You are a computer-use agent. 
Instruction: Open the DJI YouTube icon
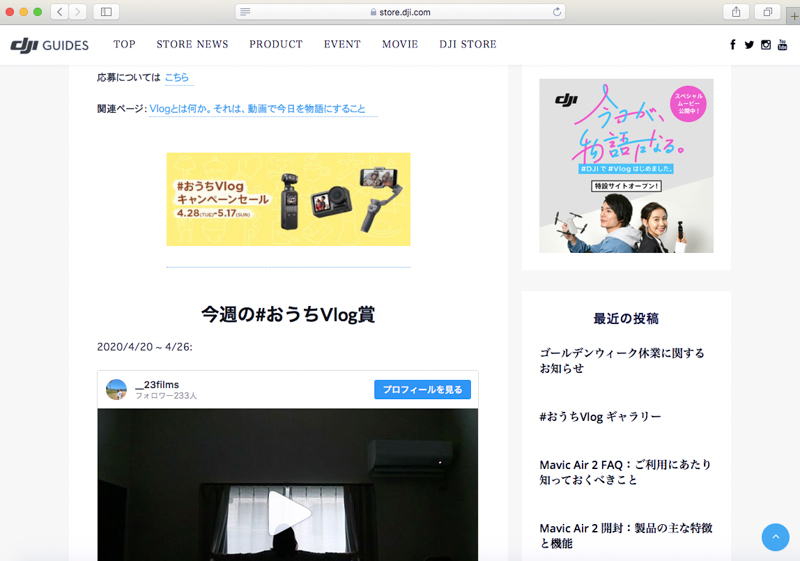[782, 45]
